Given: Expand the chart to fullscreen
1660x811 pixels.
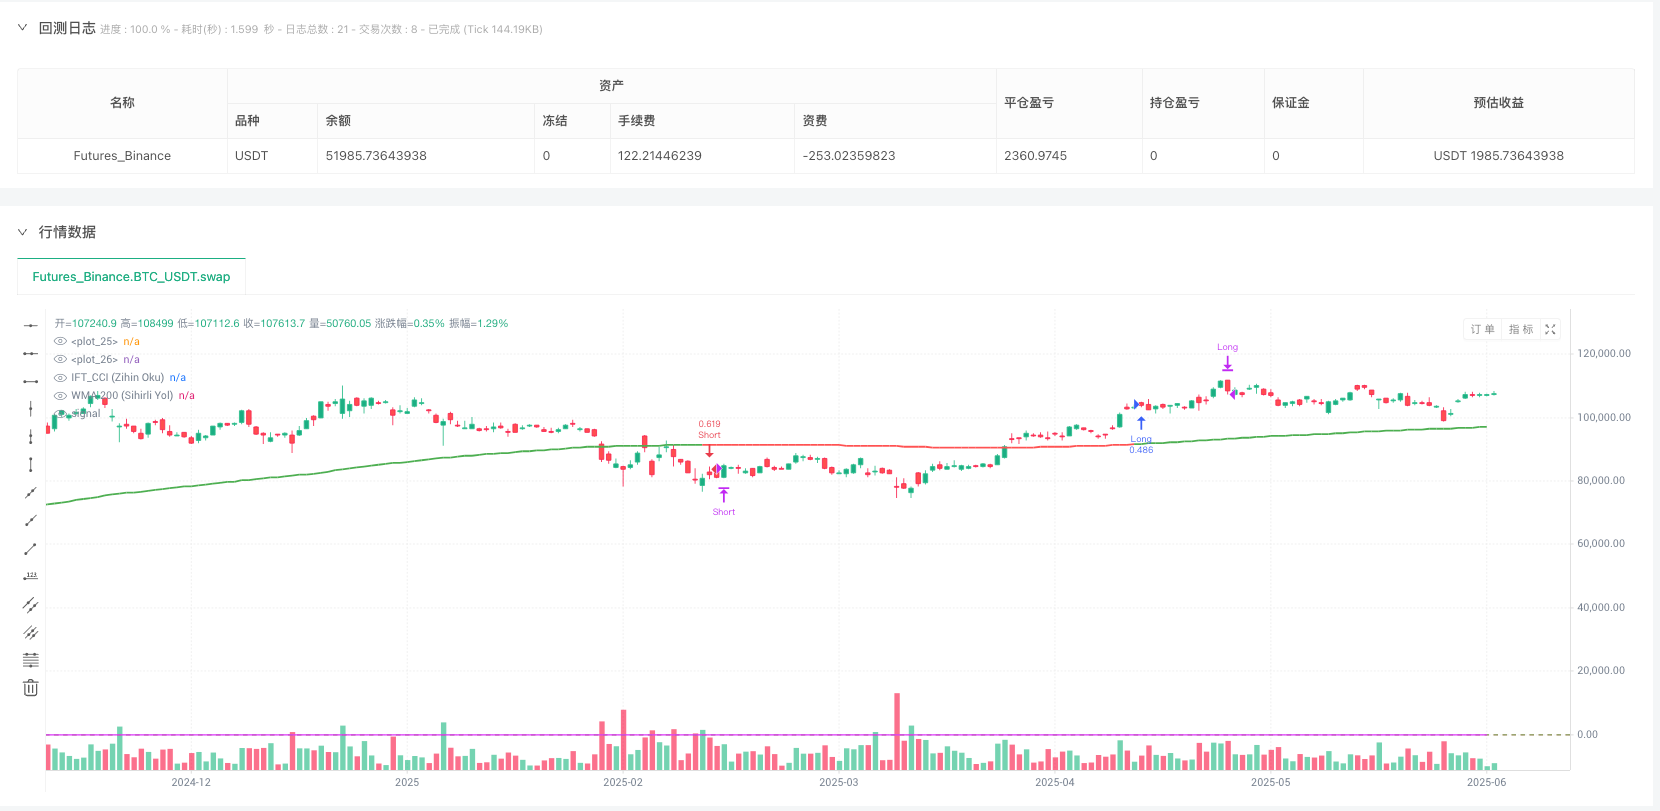Looking at the screenshot, I should [x=1550, y=329].
